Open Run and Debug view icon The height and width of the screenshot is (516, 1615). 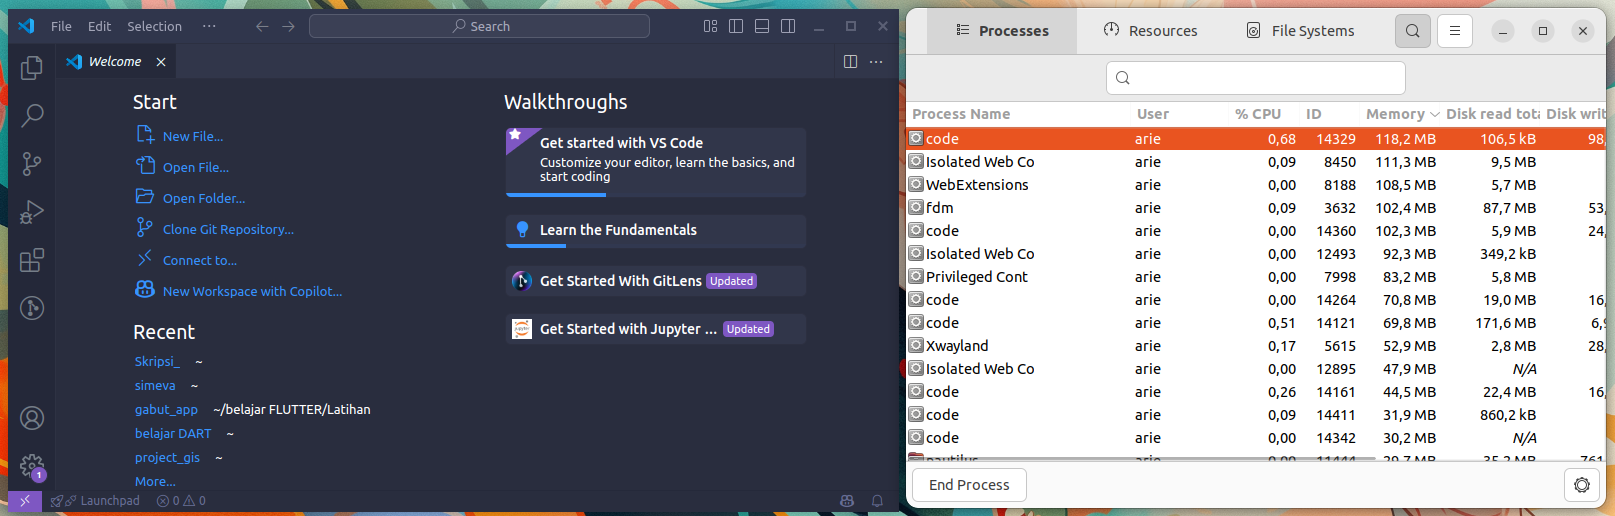(x=32, y=211)
